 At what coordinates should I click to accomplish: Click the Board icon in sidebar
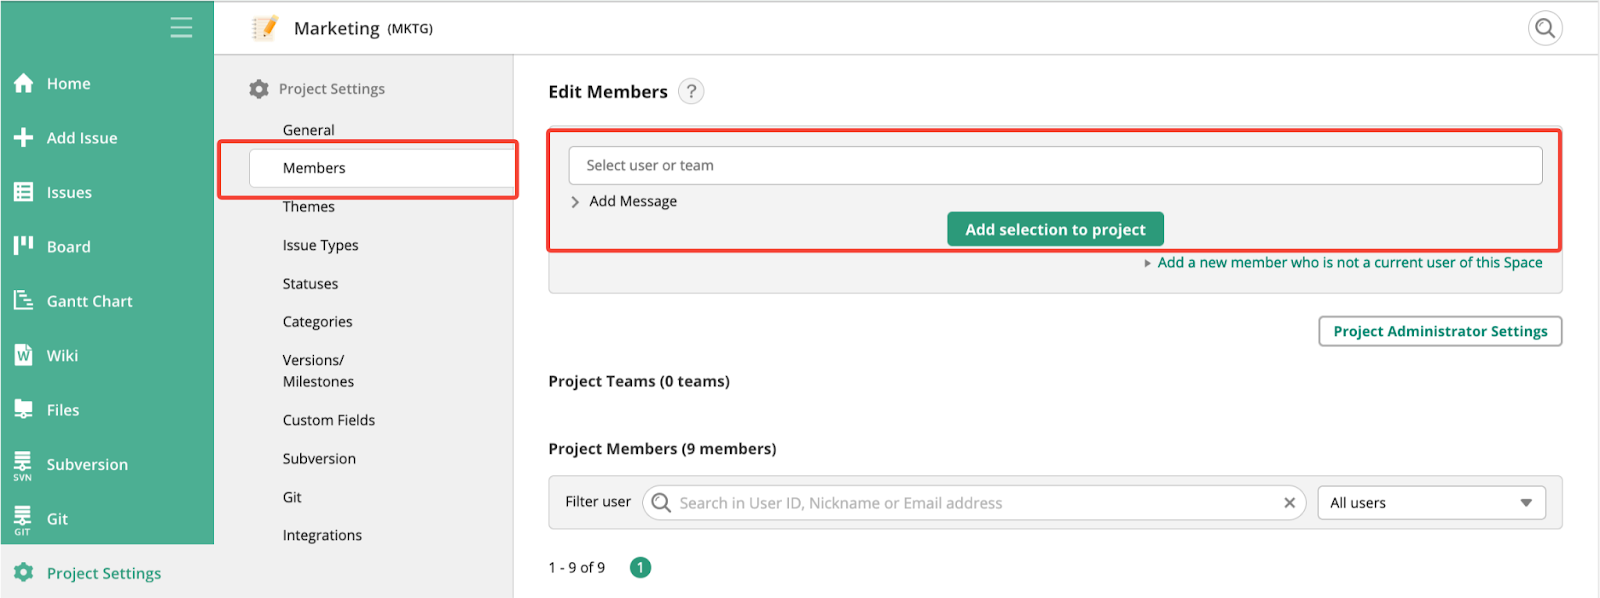(24, 246)
